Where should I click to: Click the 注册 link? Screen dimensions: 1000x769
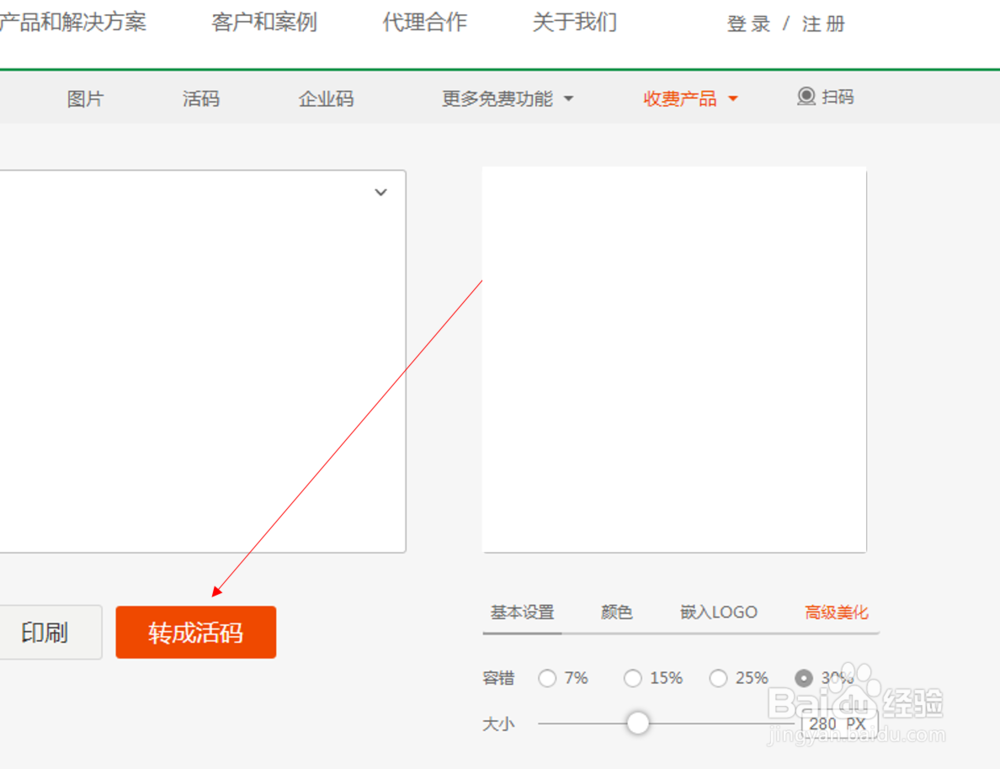(823, 23)
